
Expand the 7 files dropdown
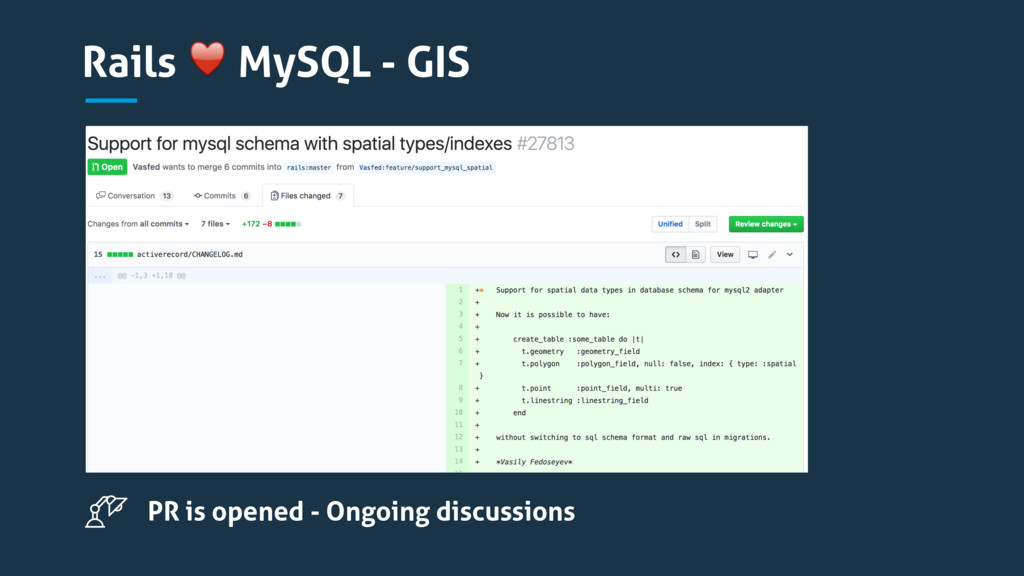[215, 224]
